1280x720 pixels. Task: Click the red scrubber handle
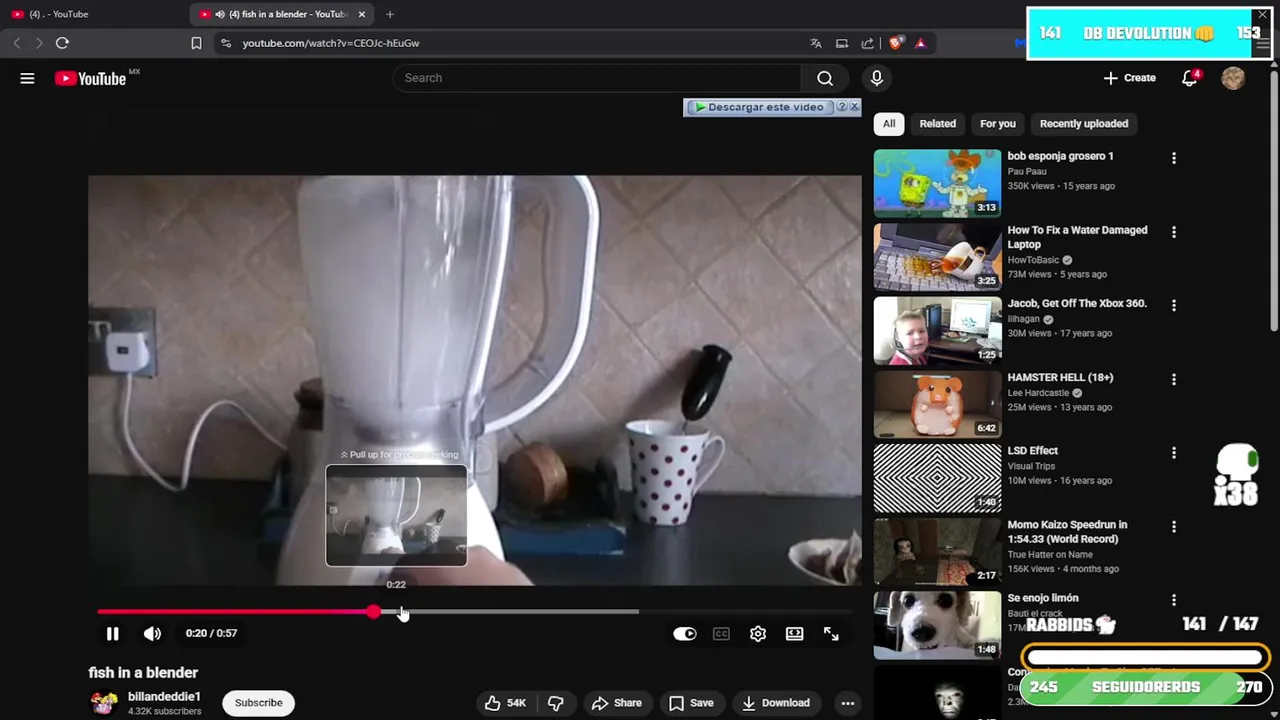[373, 611]
